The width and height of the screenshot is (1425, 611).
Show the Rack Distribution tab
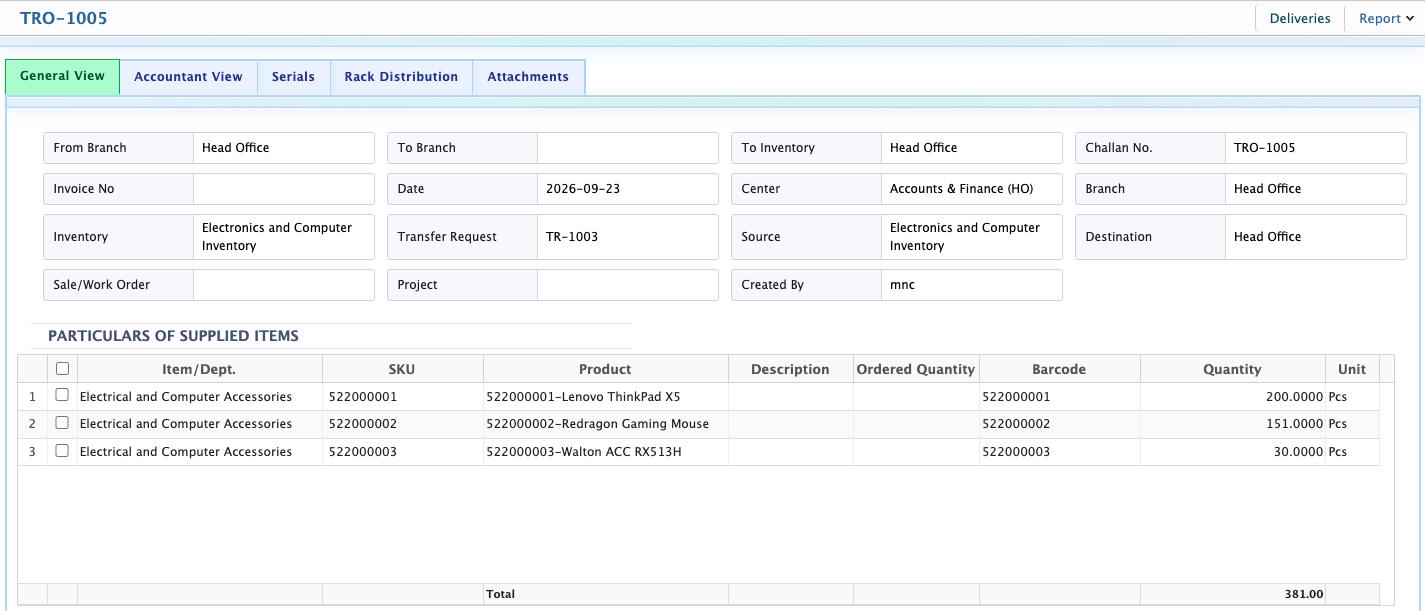pos(401,77)
